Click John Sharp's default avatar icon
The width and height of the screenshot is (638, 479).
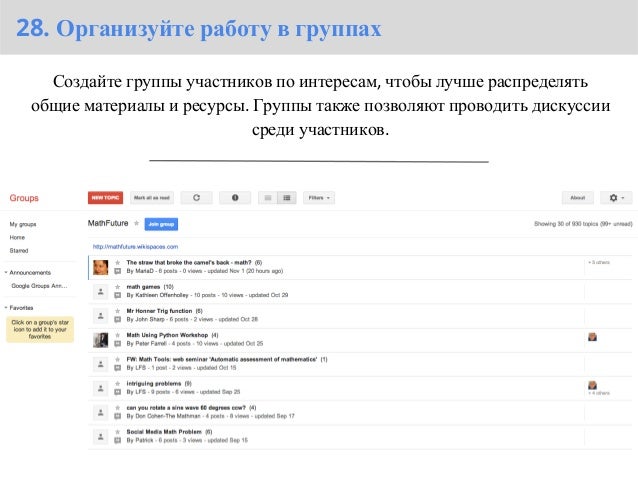point(101,316)
